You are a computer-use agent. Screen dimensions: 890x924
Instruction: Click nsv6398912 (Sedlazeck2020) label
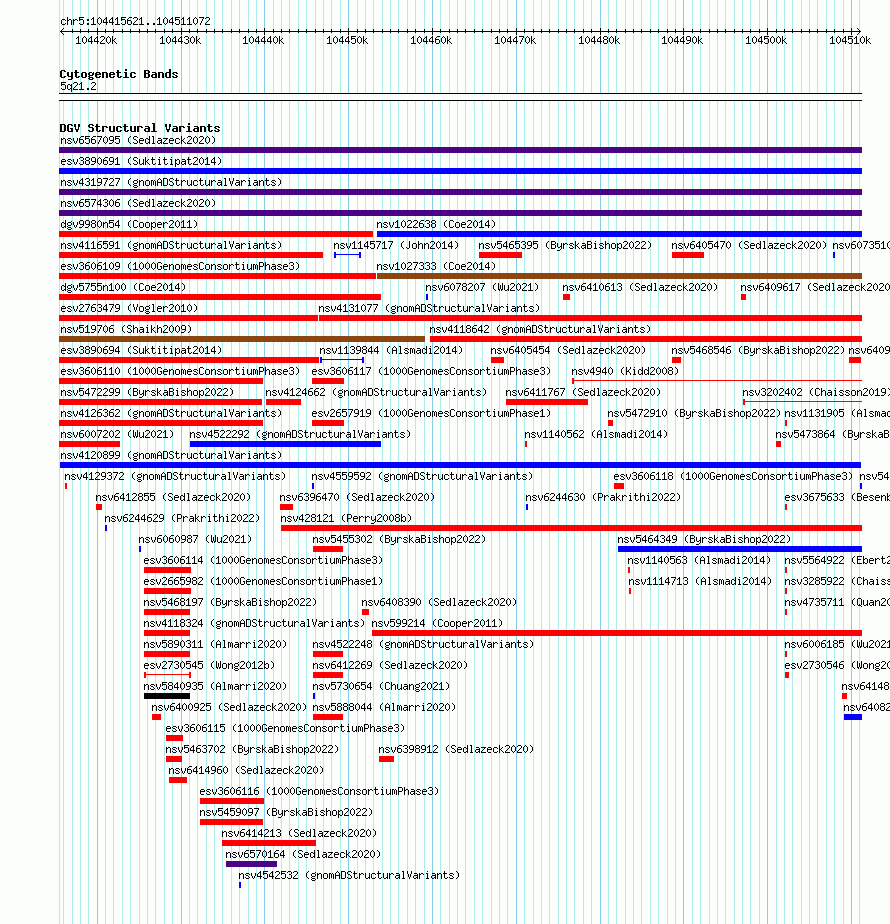[456, 750]
